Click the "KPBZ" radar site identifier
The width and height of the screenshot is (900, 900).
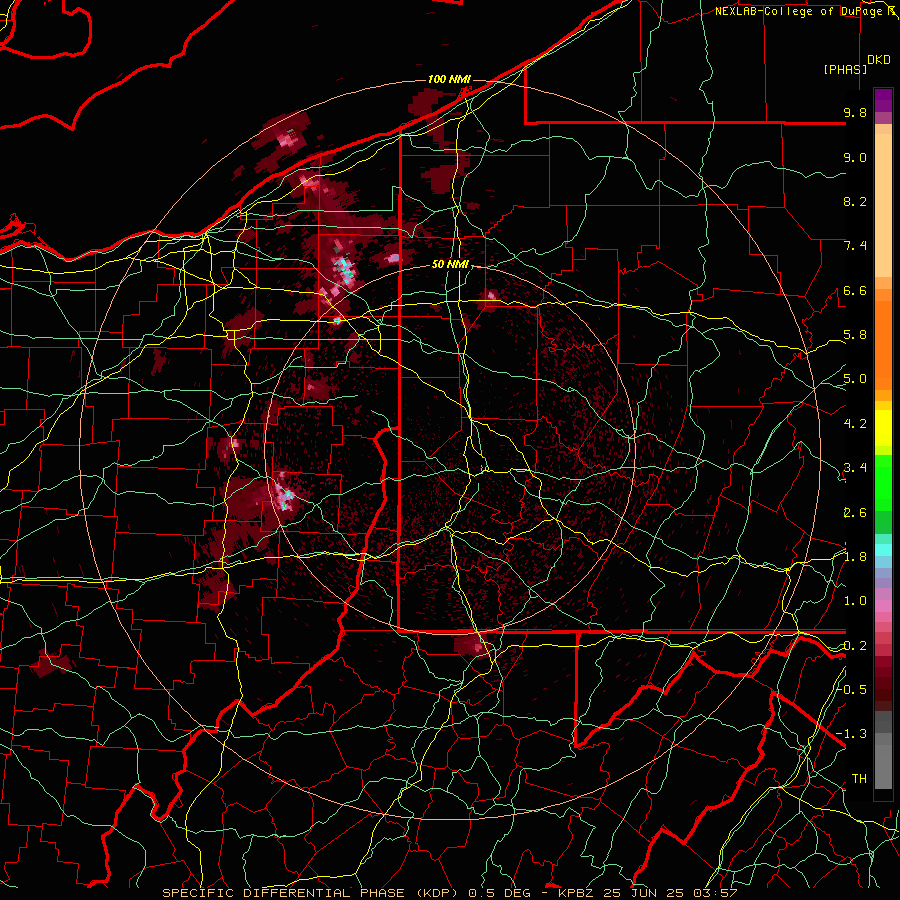coord(577,893)
